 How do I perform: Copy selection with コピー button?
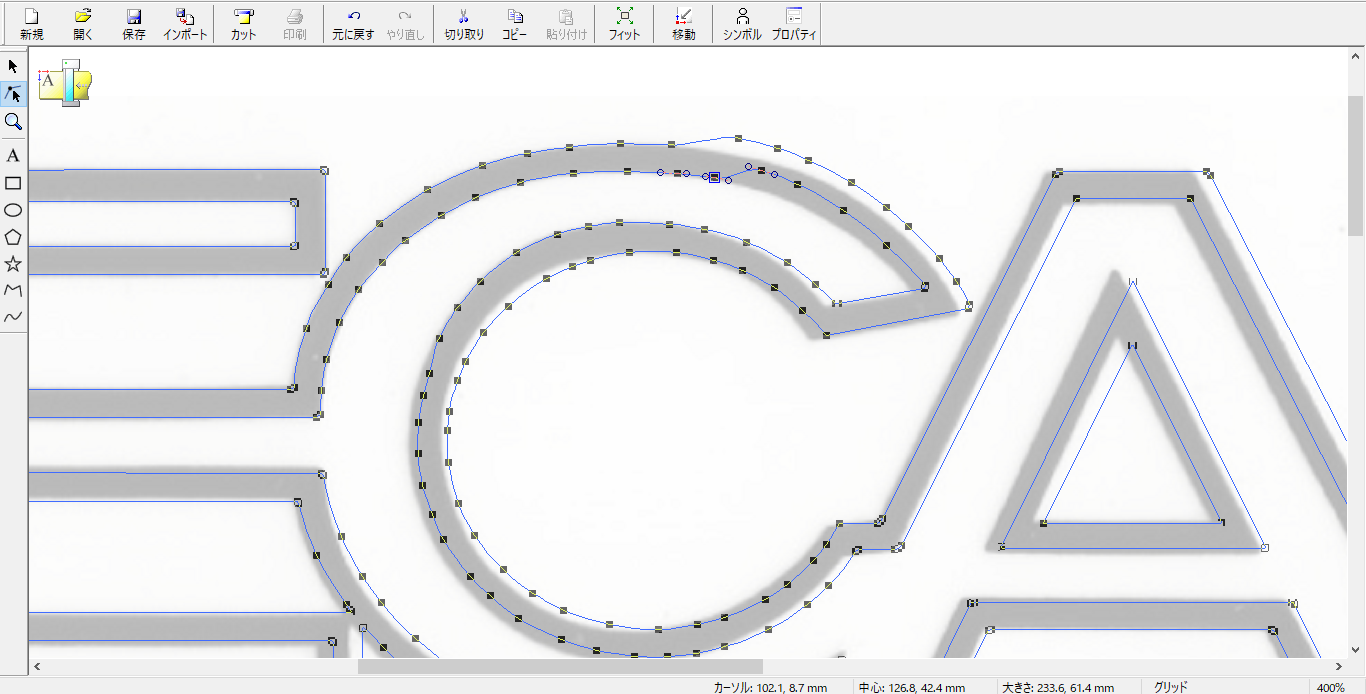pyautogui.click(x=514, y=23)
